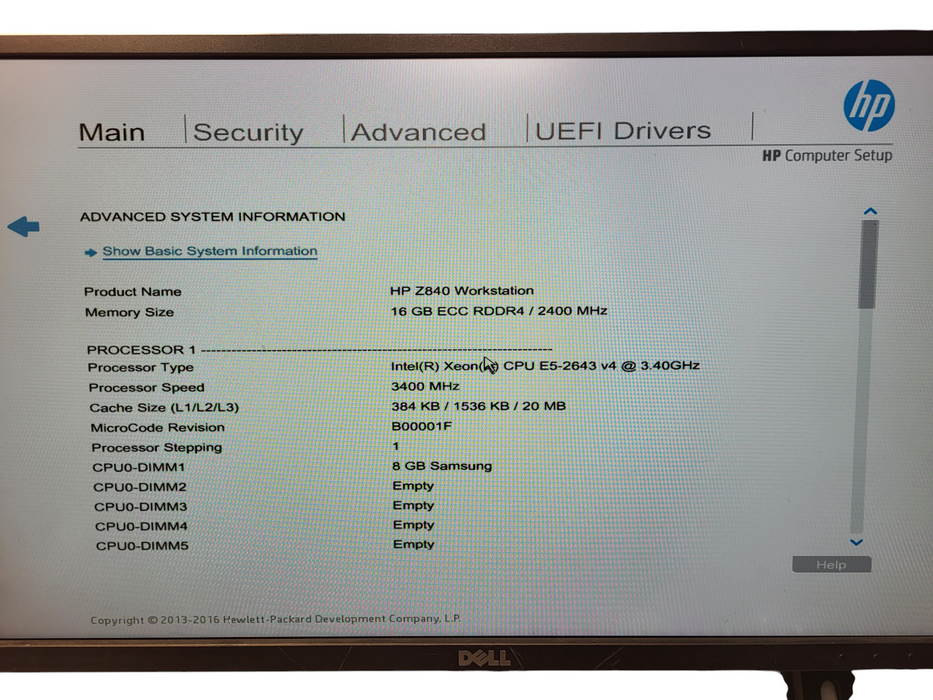Click the HP Computer Setup title text
The height and width of the screenshot is (700, 933).
click(x=827, y=155)
